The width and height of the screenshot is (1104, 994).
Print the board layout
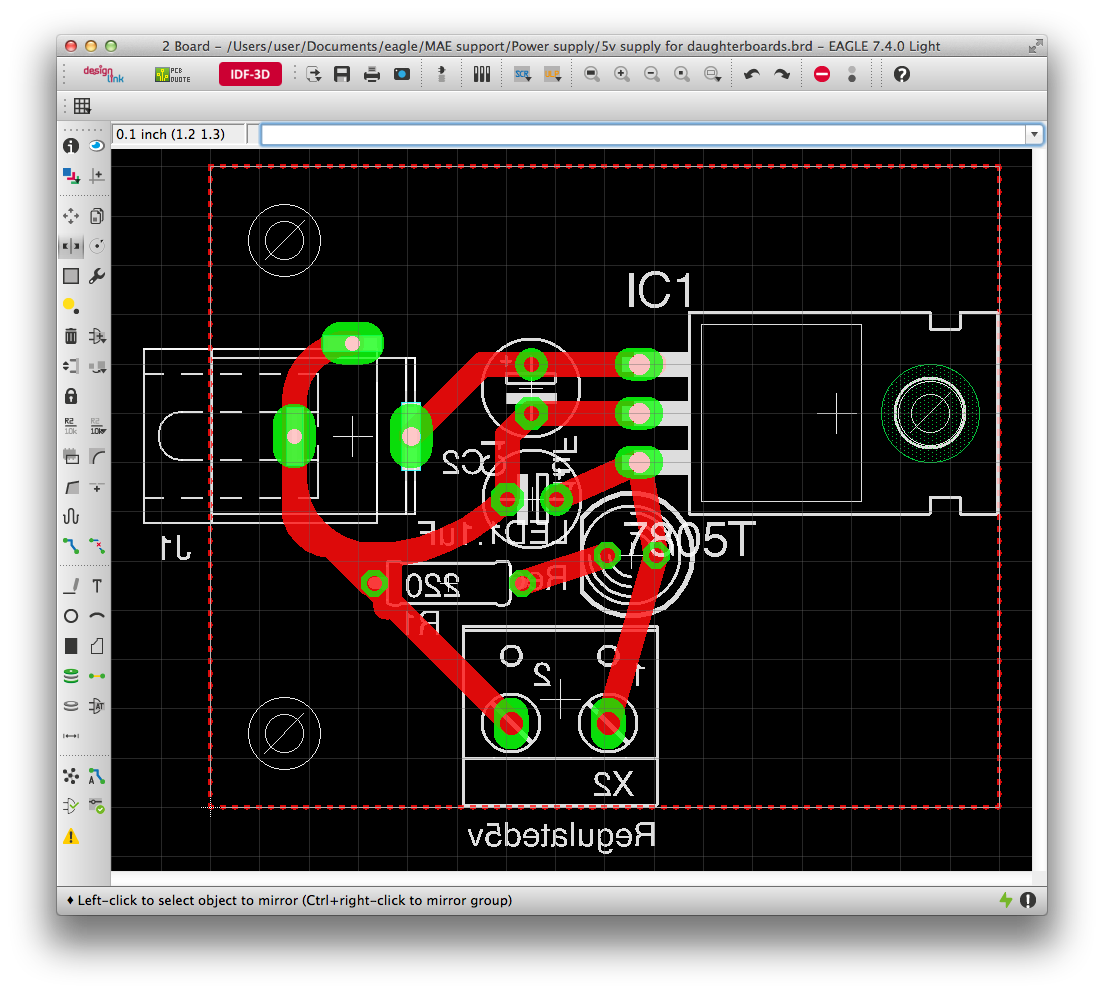tap(371, 74)
